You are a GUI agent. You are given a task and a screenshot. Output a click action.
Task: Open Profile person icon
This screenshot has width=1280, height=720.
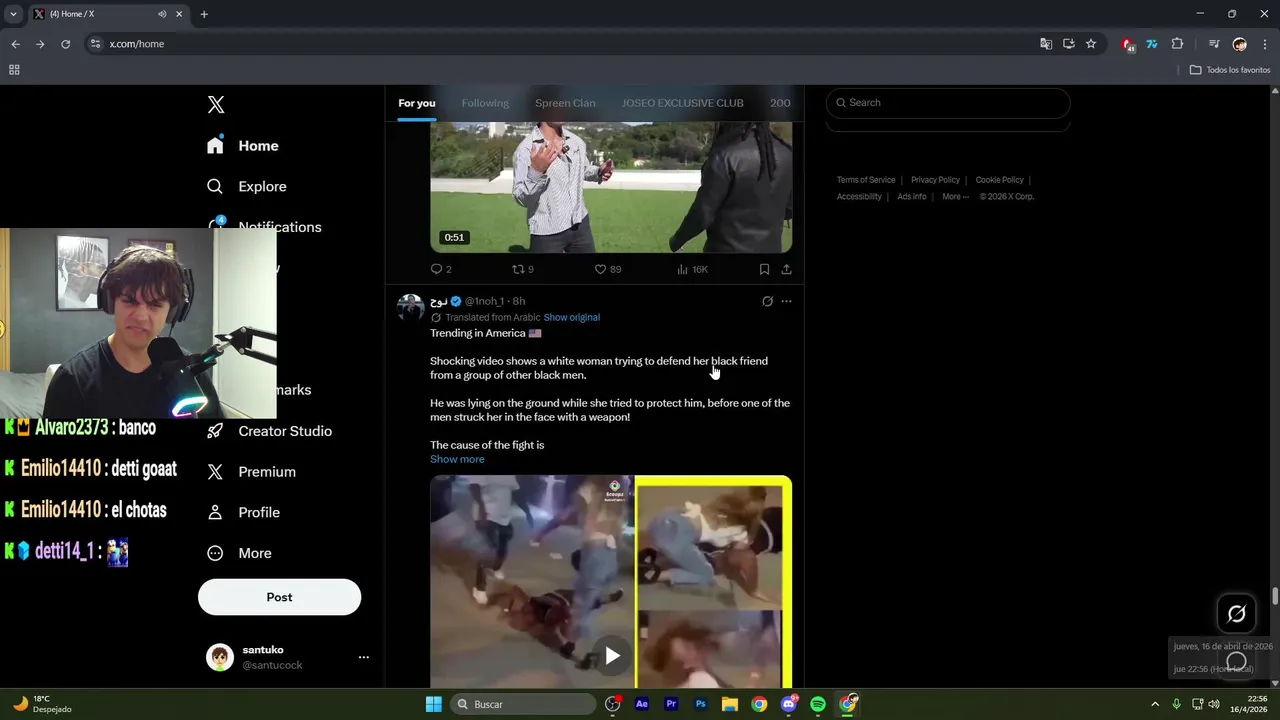(215, 512)
